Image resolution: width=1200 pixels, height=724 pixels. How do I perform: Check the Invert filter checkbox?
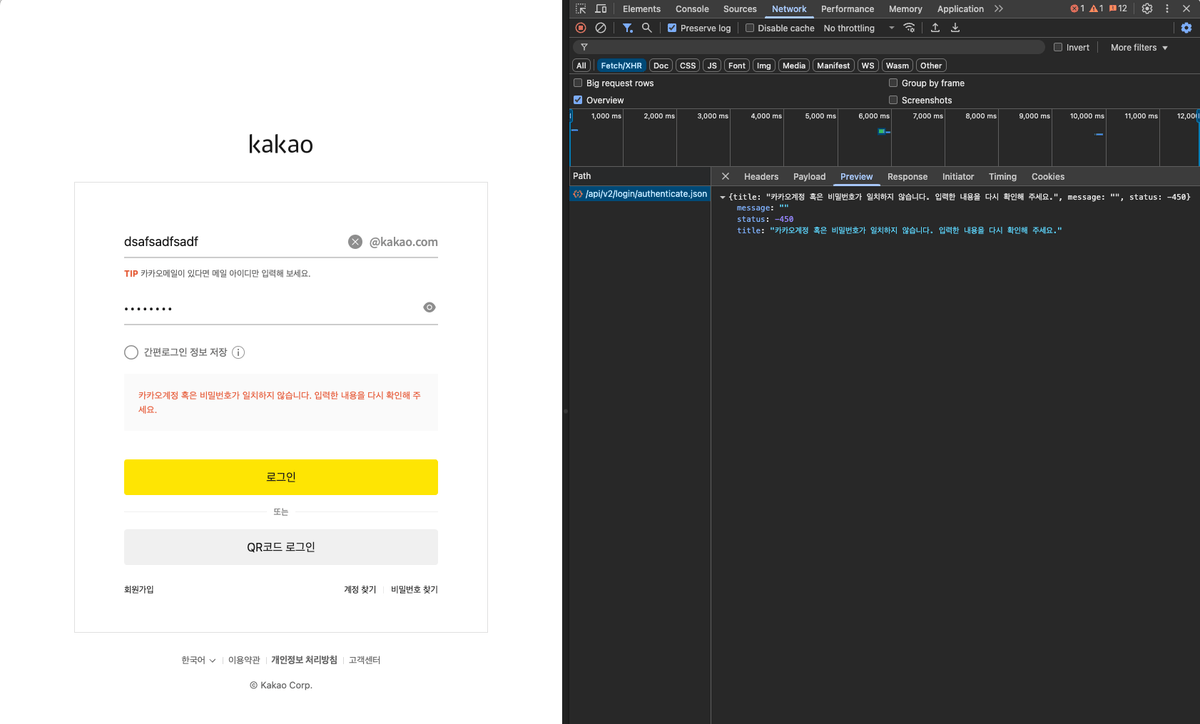point(1058,47)
